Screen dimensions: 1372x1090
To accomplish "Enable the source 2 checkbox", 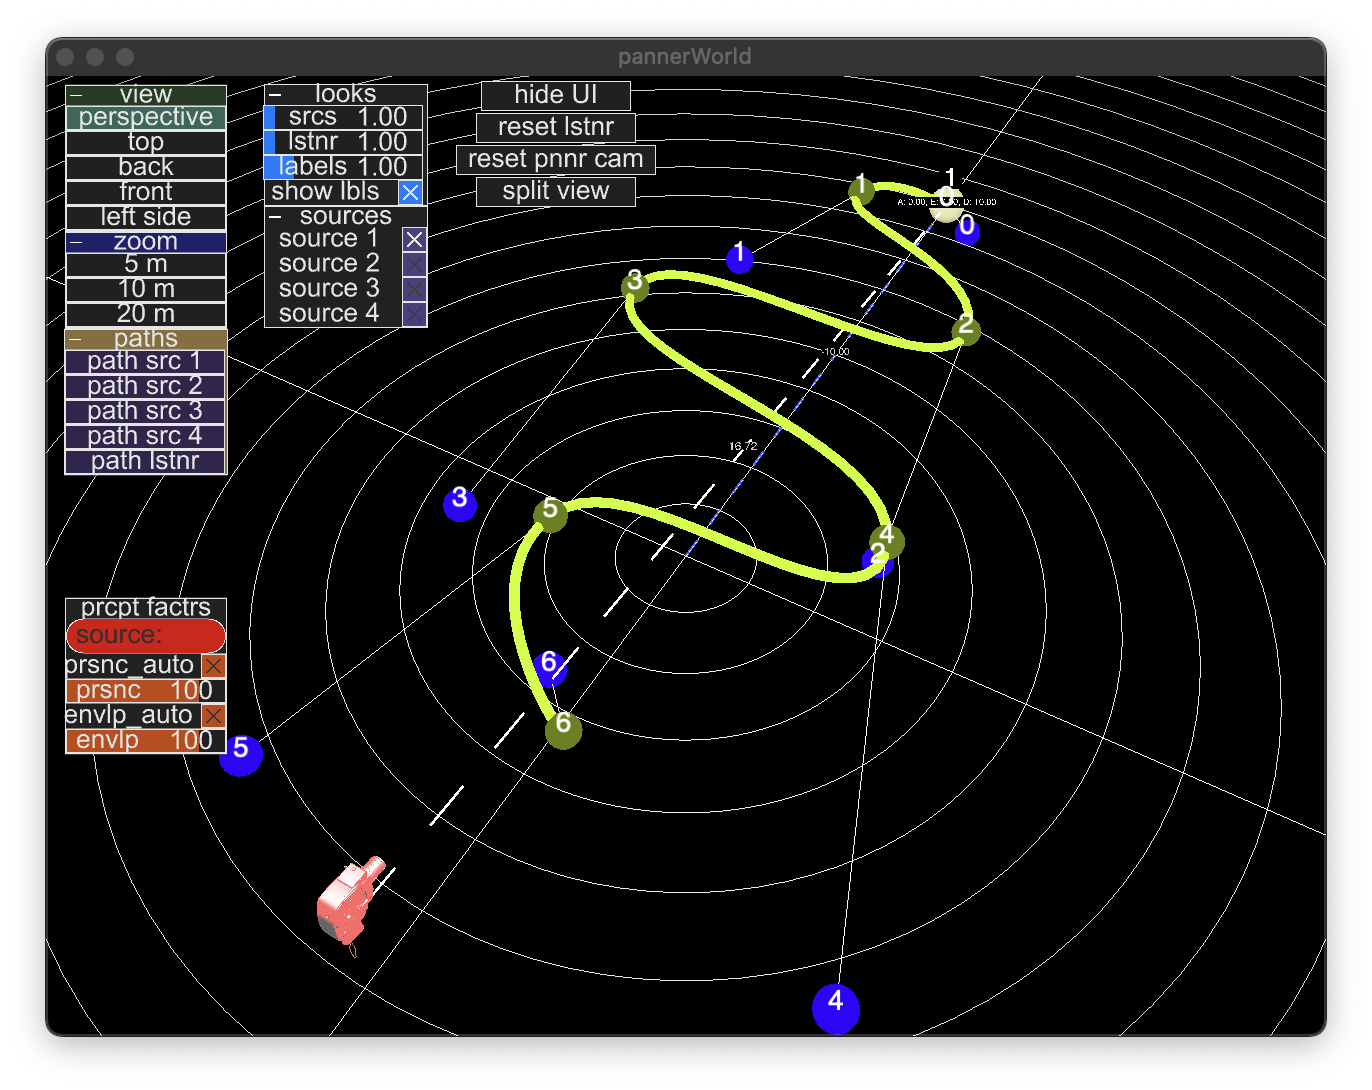I will (414, 264).
